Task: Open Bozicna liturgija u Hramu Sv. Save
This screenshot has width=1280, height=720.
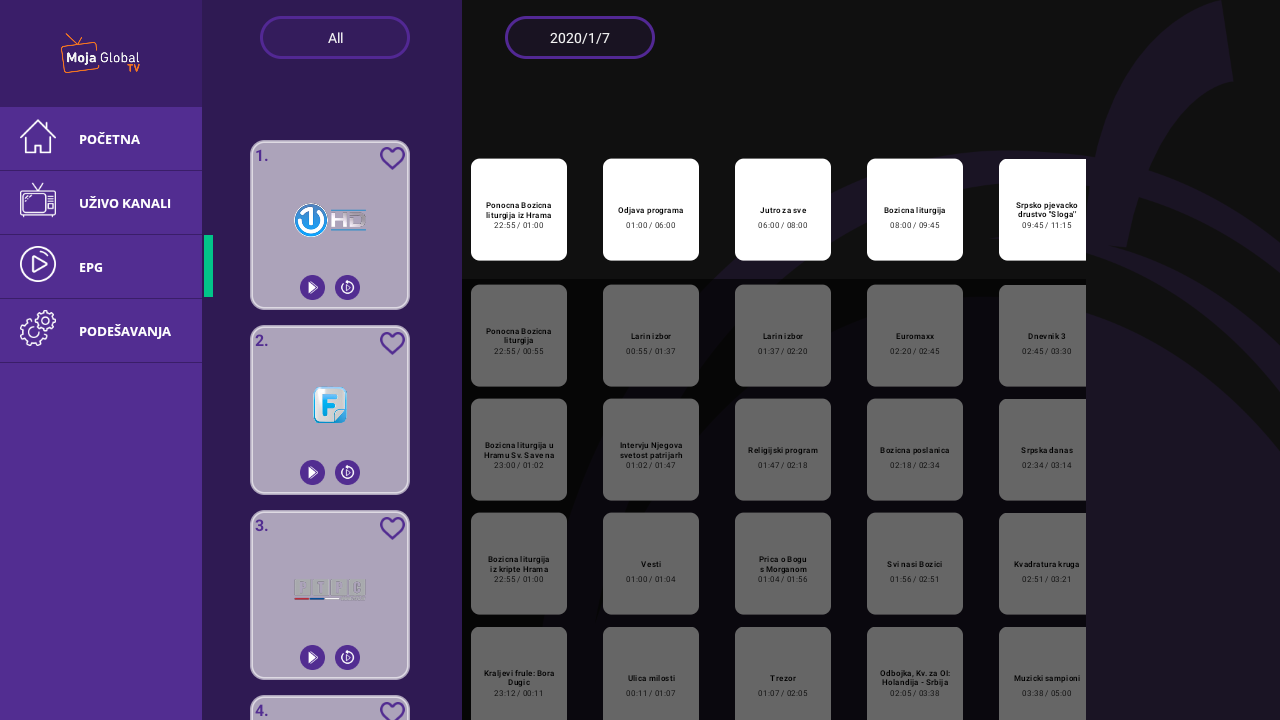Action: point(519,450)
